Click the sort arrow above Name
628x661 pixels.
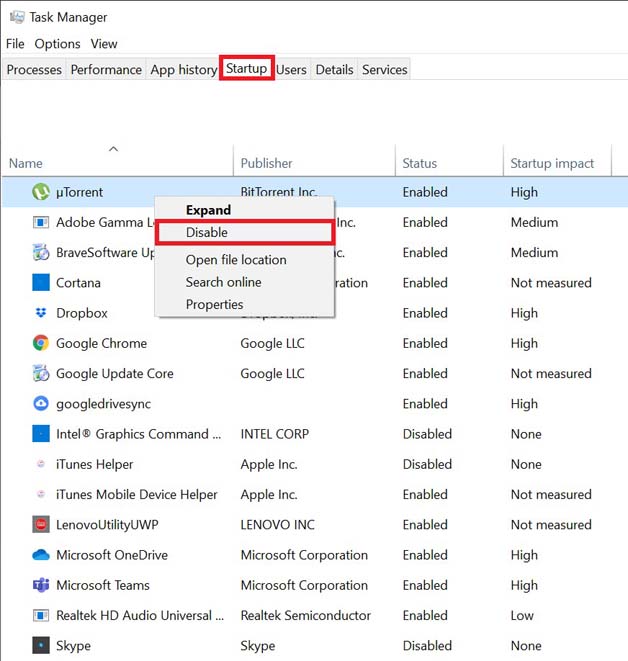113,149
